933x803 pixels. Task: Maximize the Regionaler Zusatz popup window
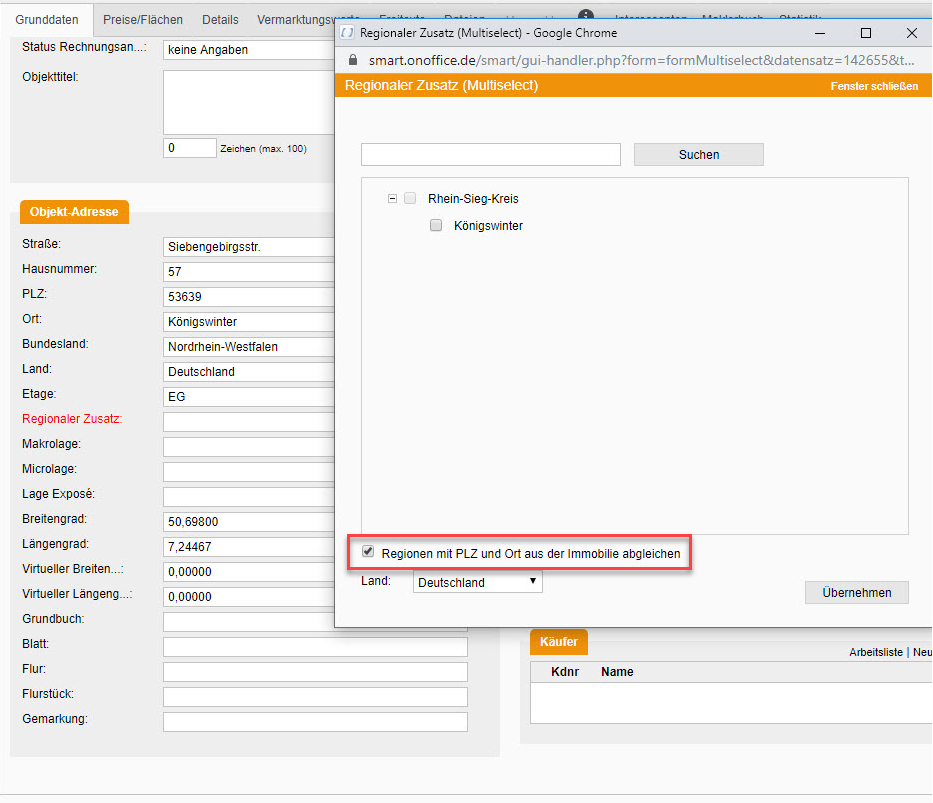click(866, 33)
